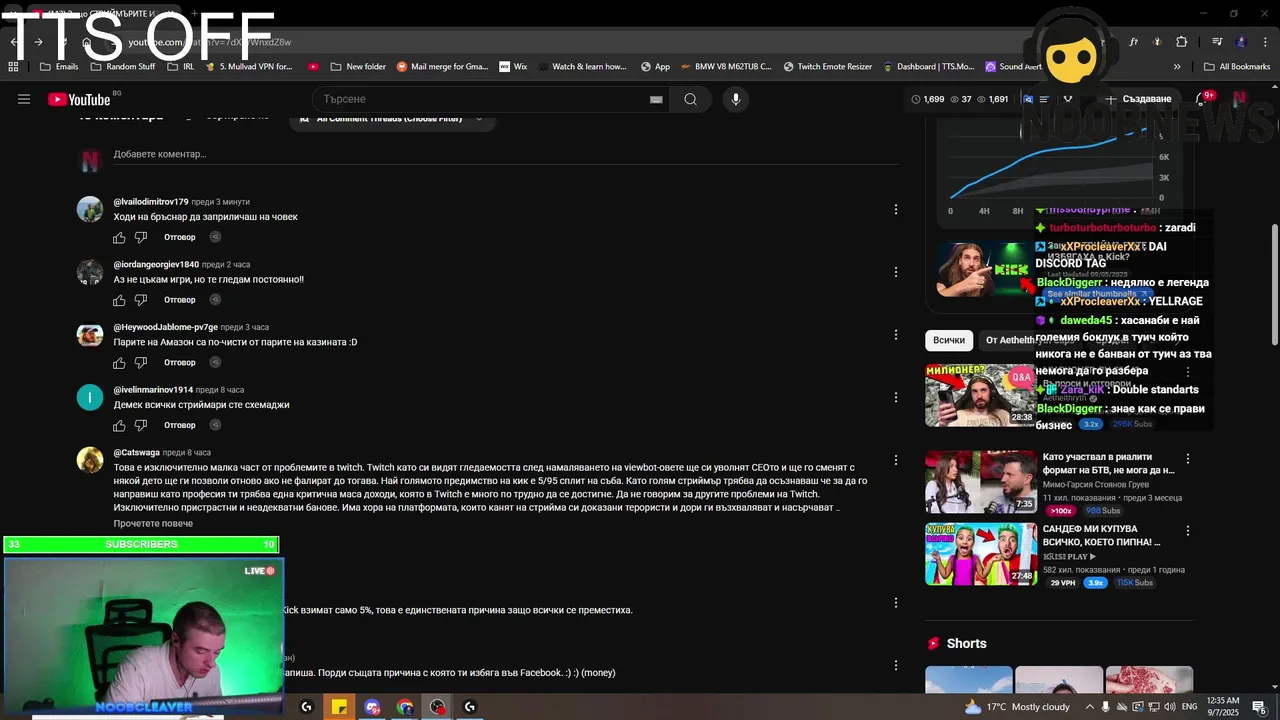Expand Catswaga comment with Прочетете повече
This screenshot has height=720, width=1280.
tap(153, 523)
